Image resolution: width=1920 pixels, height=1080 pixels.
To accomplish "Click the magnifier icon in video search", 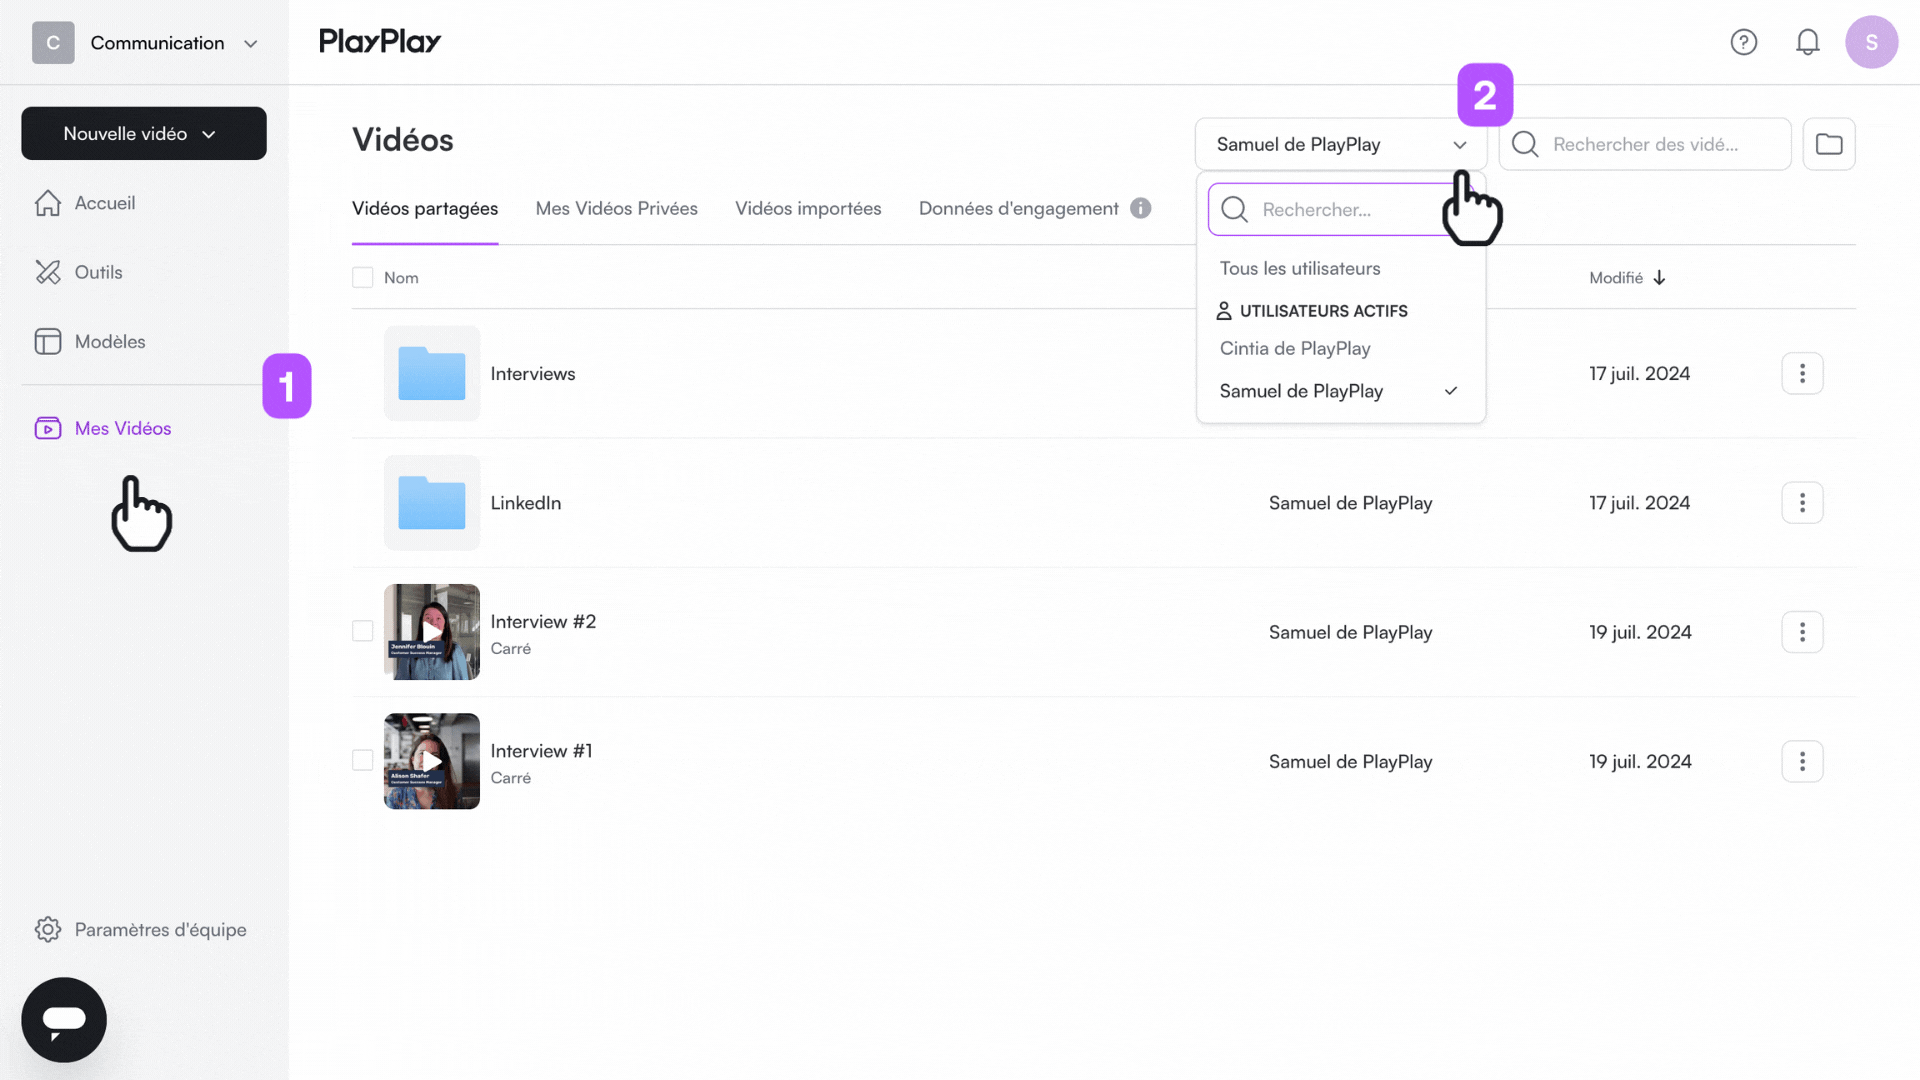I will [1525, 144].
